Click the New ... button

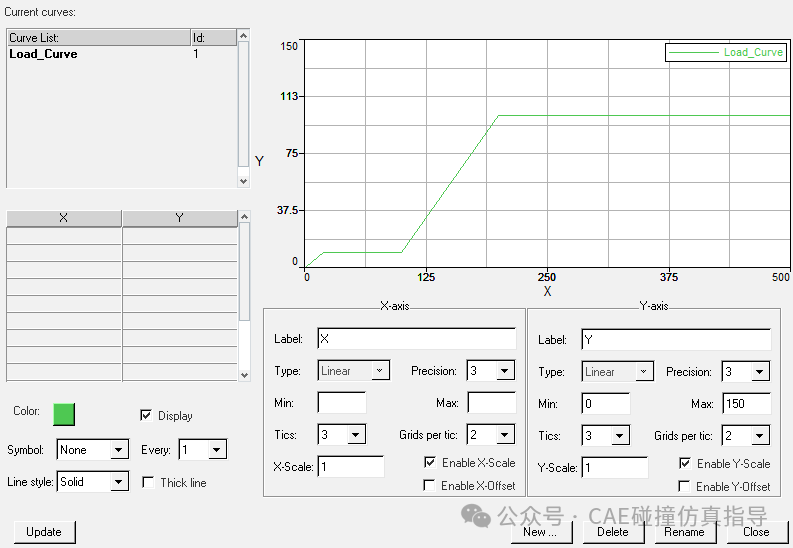click(x=541, y=532)
